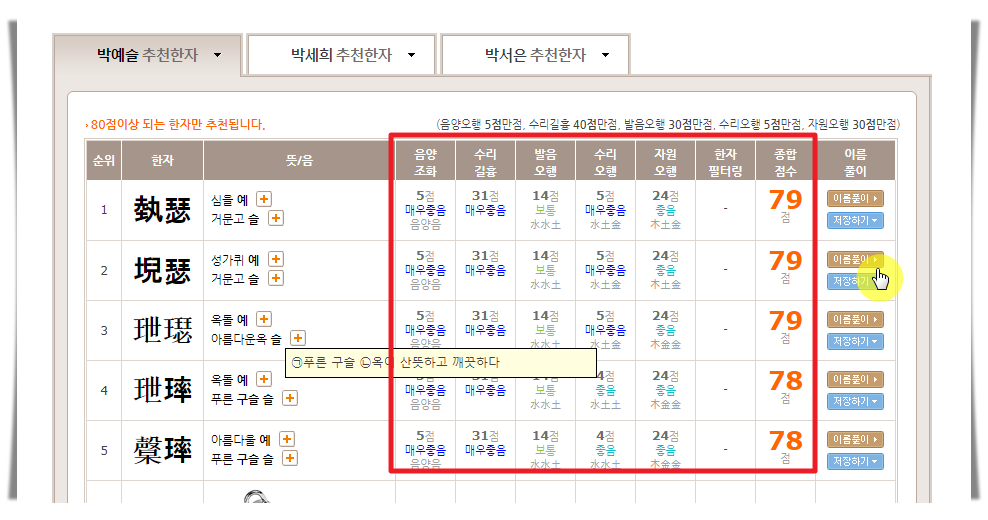Viewport: 988px width, 520px height.
Task: Click the 순위 column header
Action: (x=104, y=161)
